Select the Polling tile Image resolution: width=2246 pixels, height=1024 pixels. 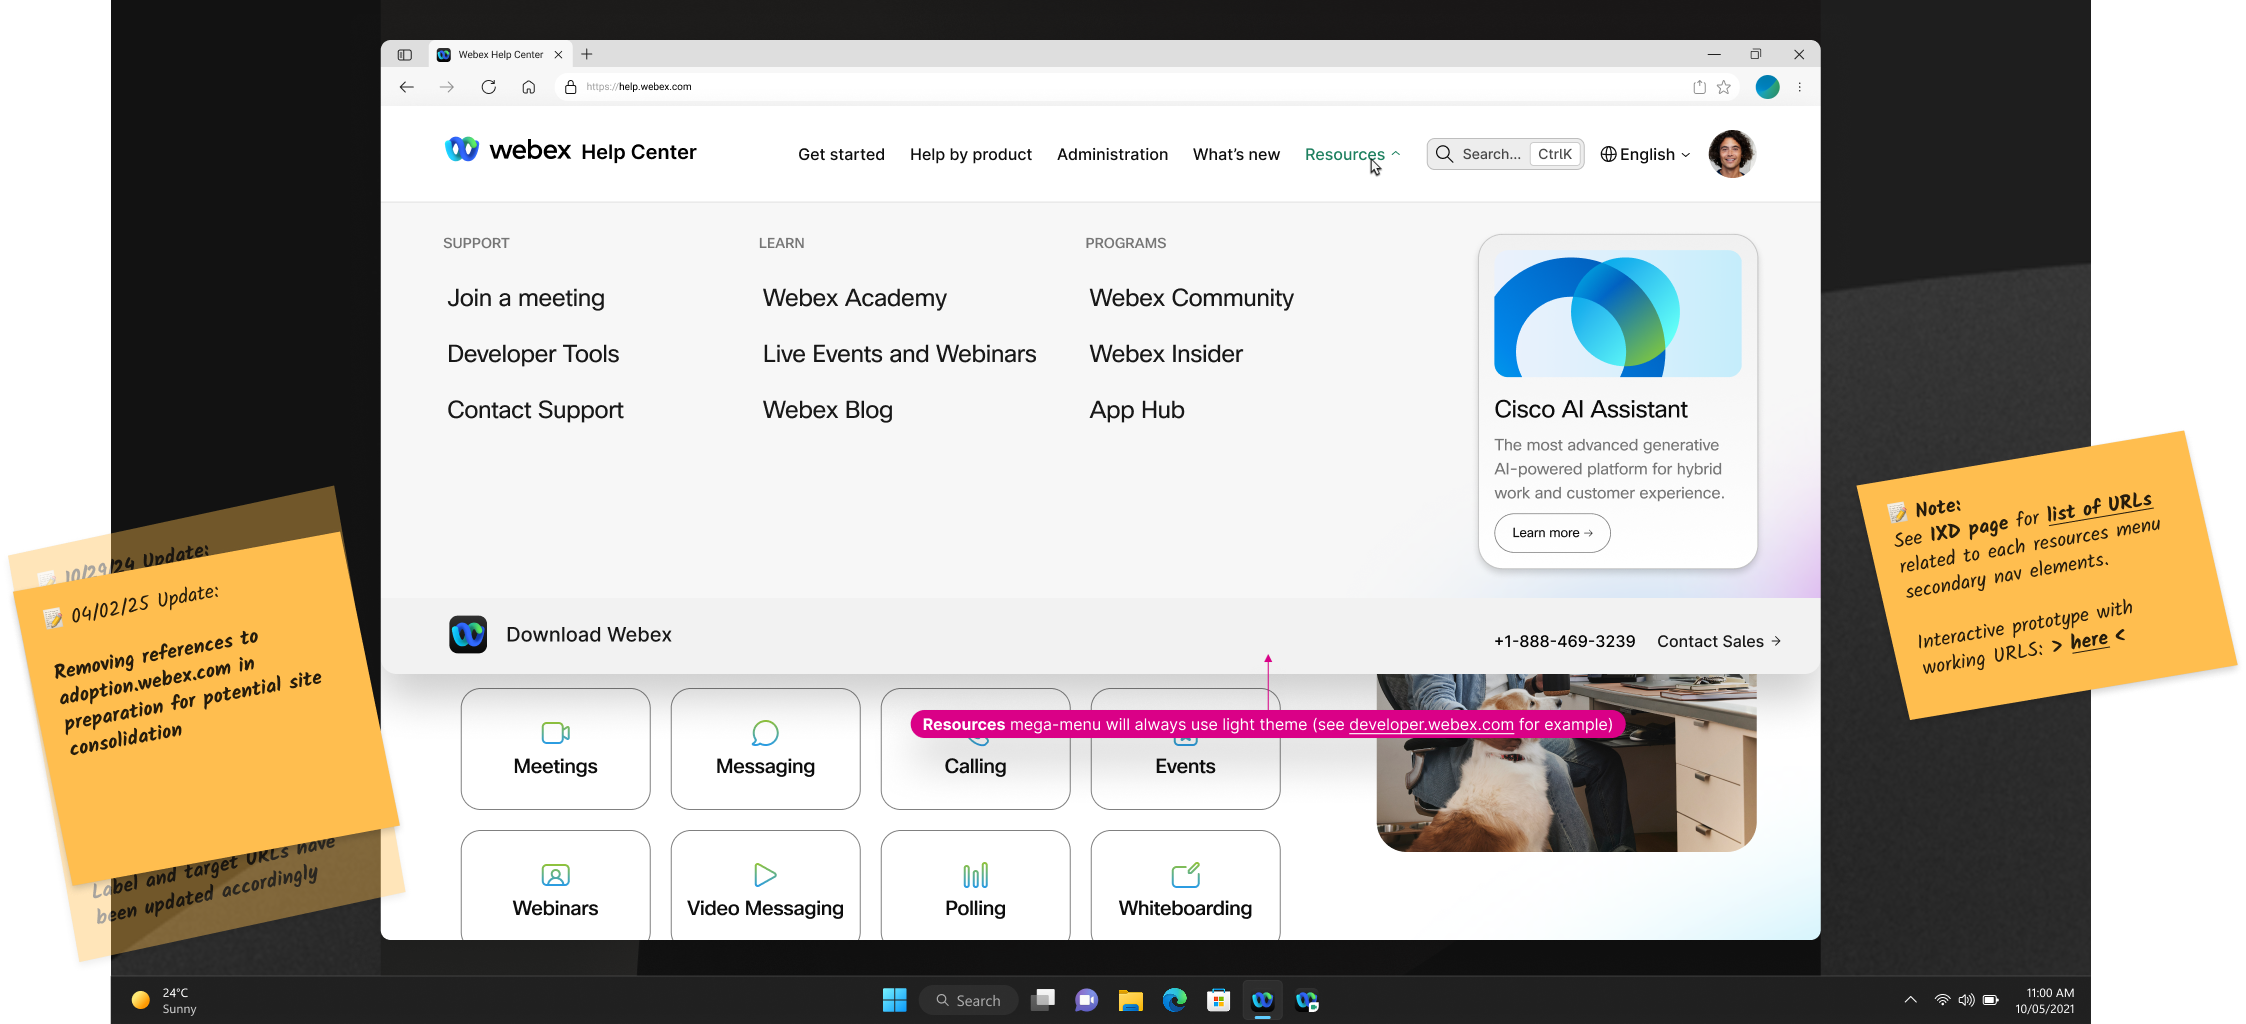click(975, 885)
